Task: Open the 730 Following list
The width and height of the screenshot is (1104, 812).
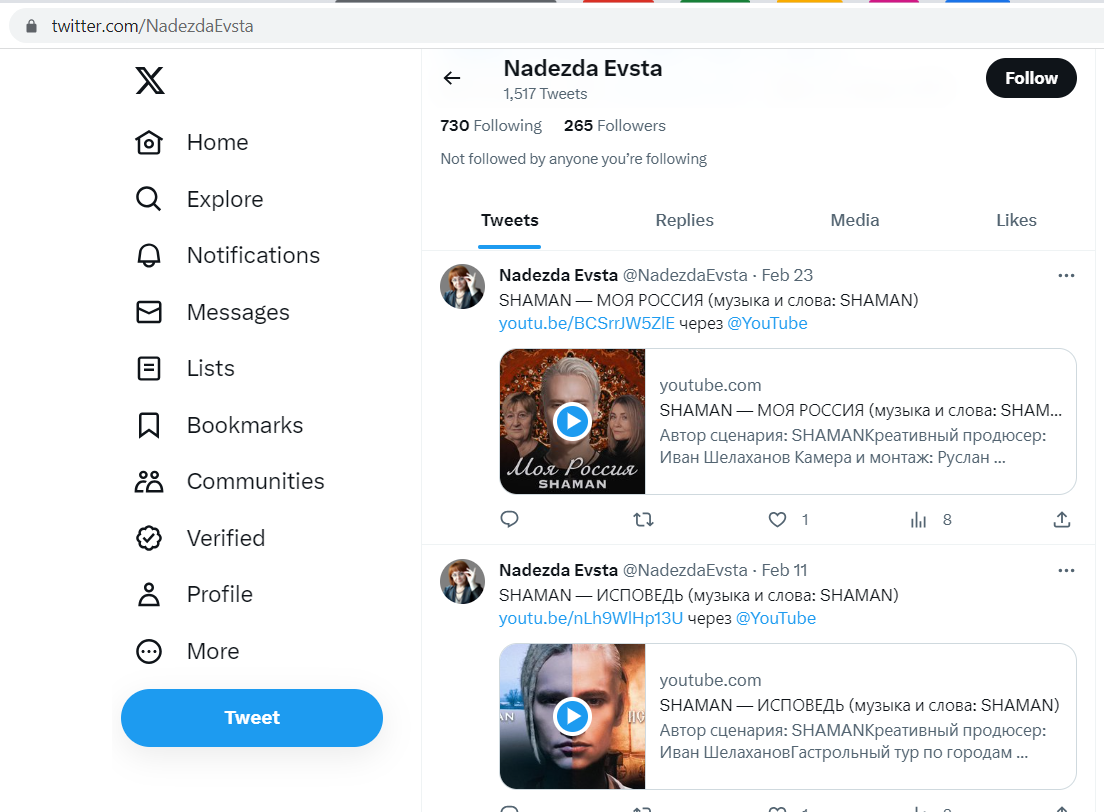Action: point(491,125)
